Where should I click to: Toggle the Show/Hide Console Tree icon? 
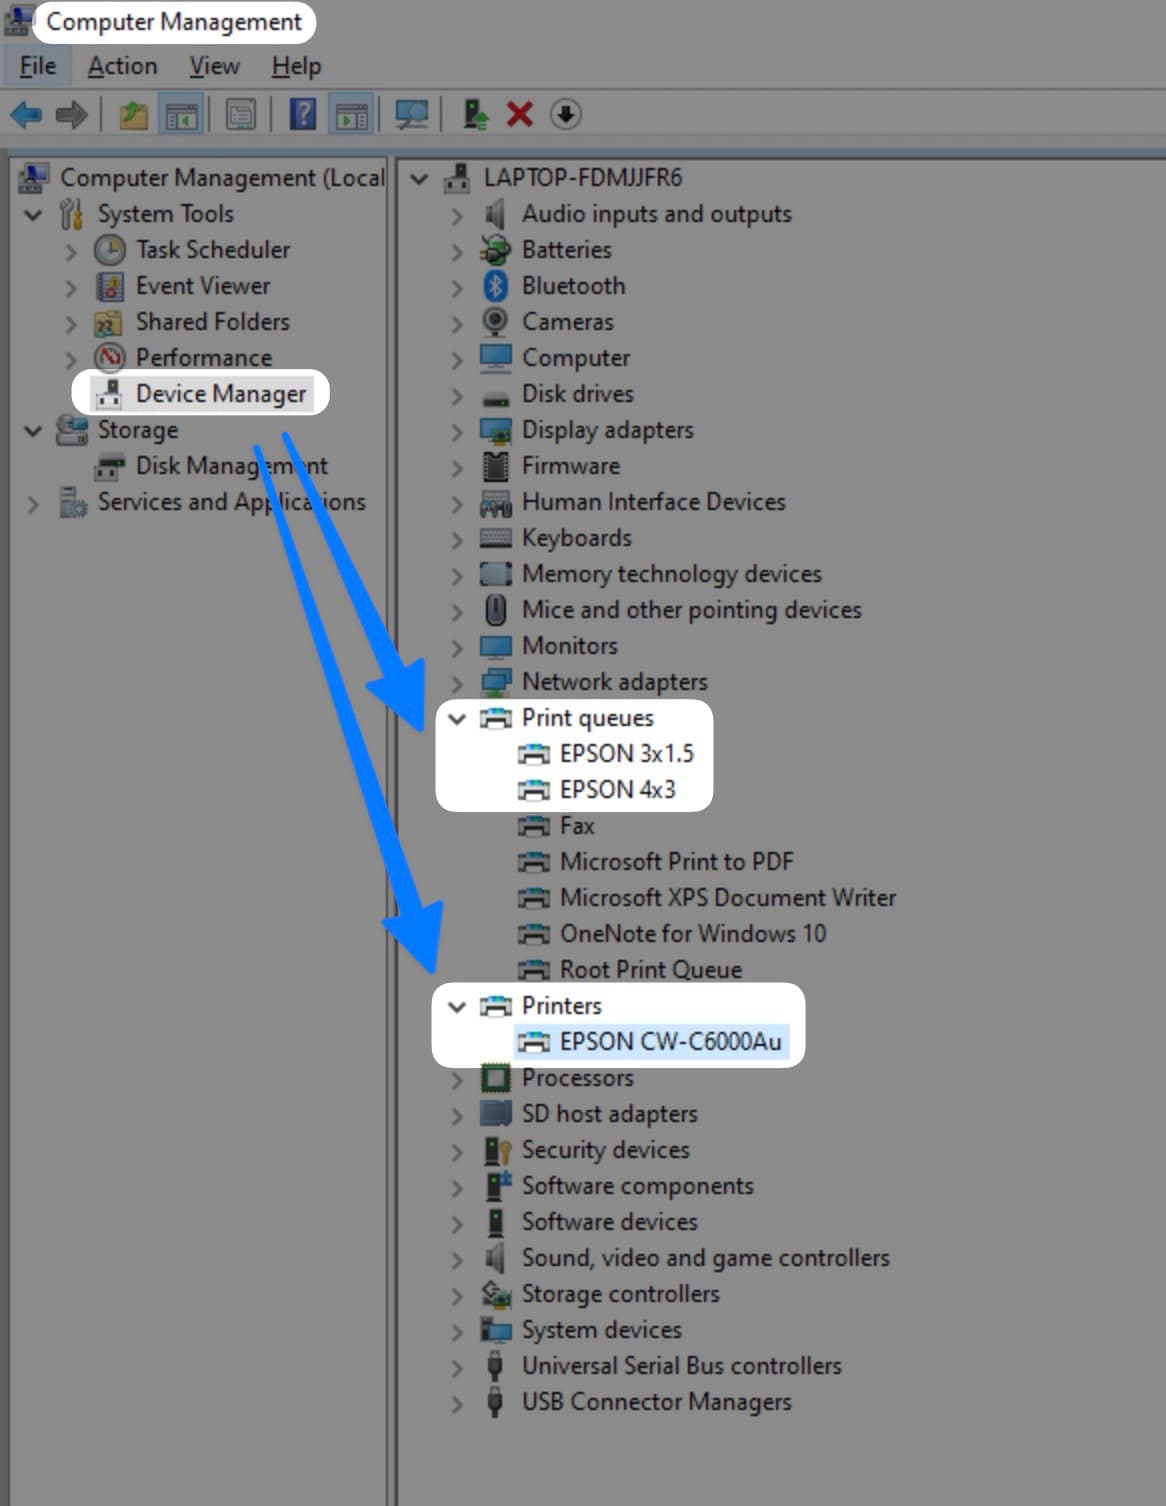pos(182,115)
